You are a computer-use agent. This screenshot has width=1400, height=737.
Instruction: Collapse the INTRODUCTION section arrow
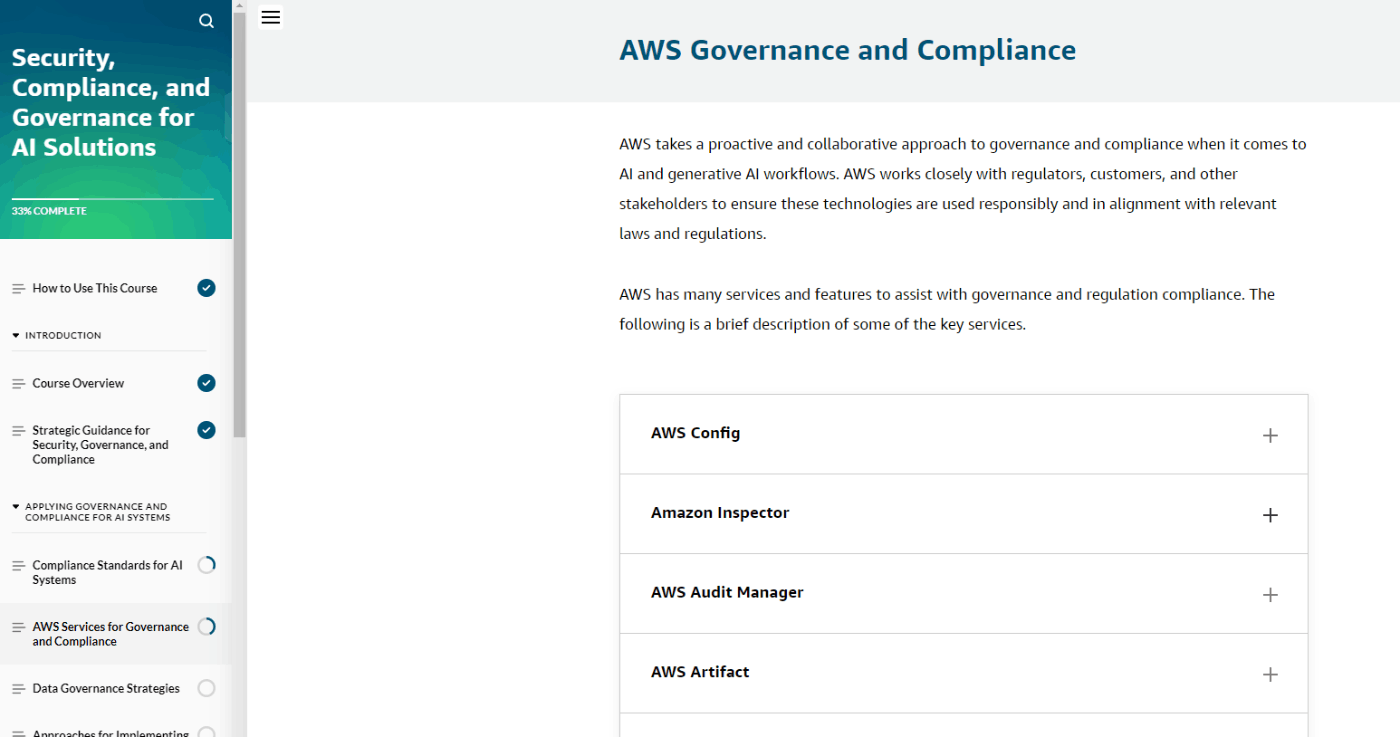click(x=16, y=335)
